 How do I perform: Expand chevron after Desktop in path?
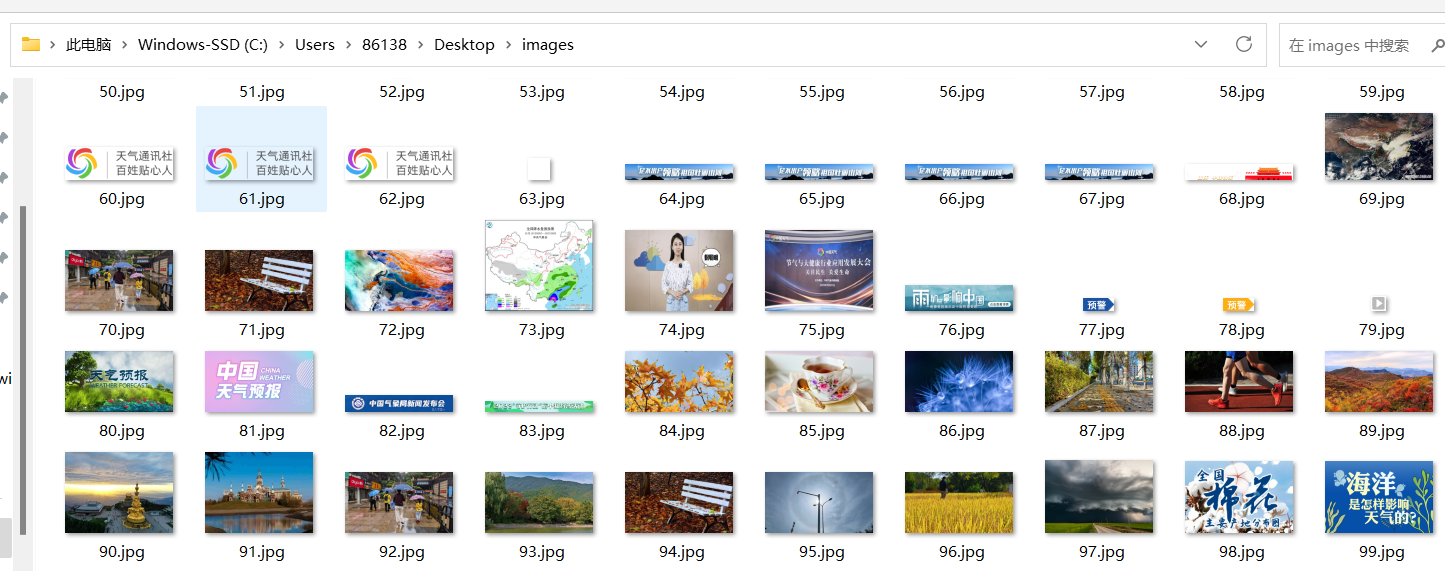(x=508, y=45)
